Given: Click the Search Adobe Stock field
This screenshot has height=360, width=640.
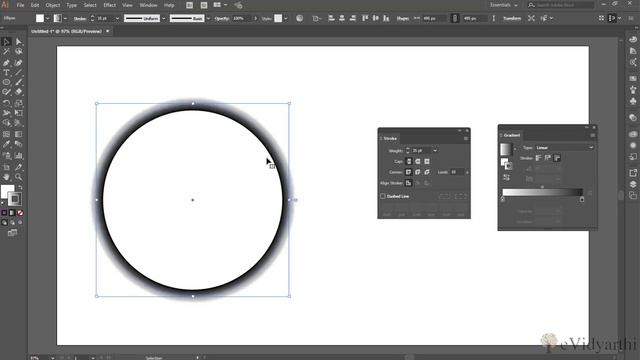Looking at the screenshot, I should coord(560,5).
